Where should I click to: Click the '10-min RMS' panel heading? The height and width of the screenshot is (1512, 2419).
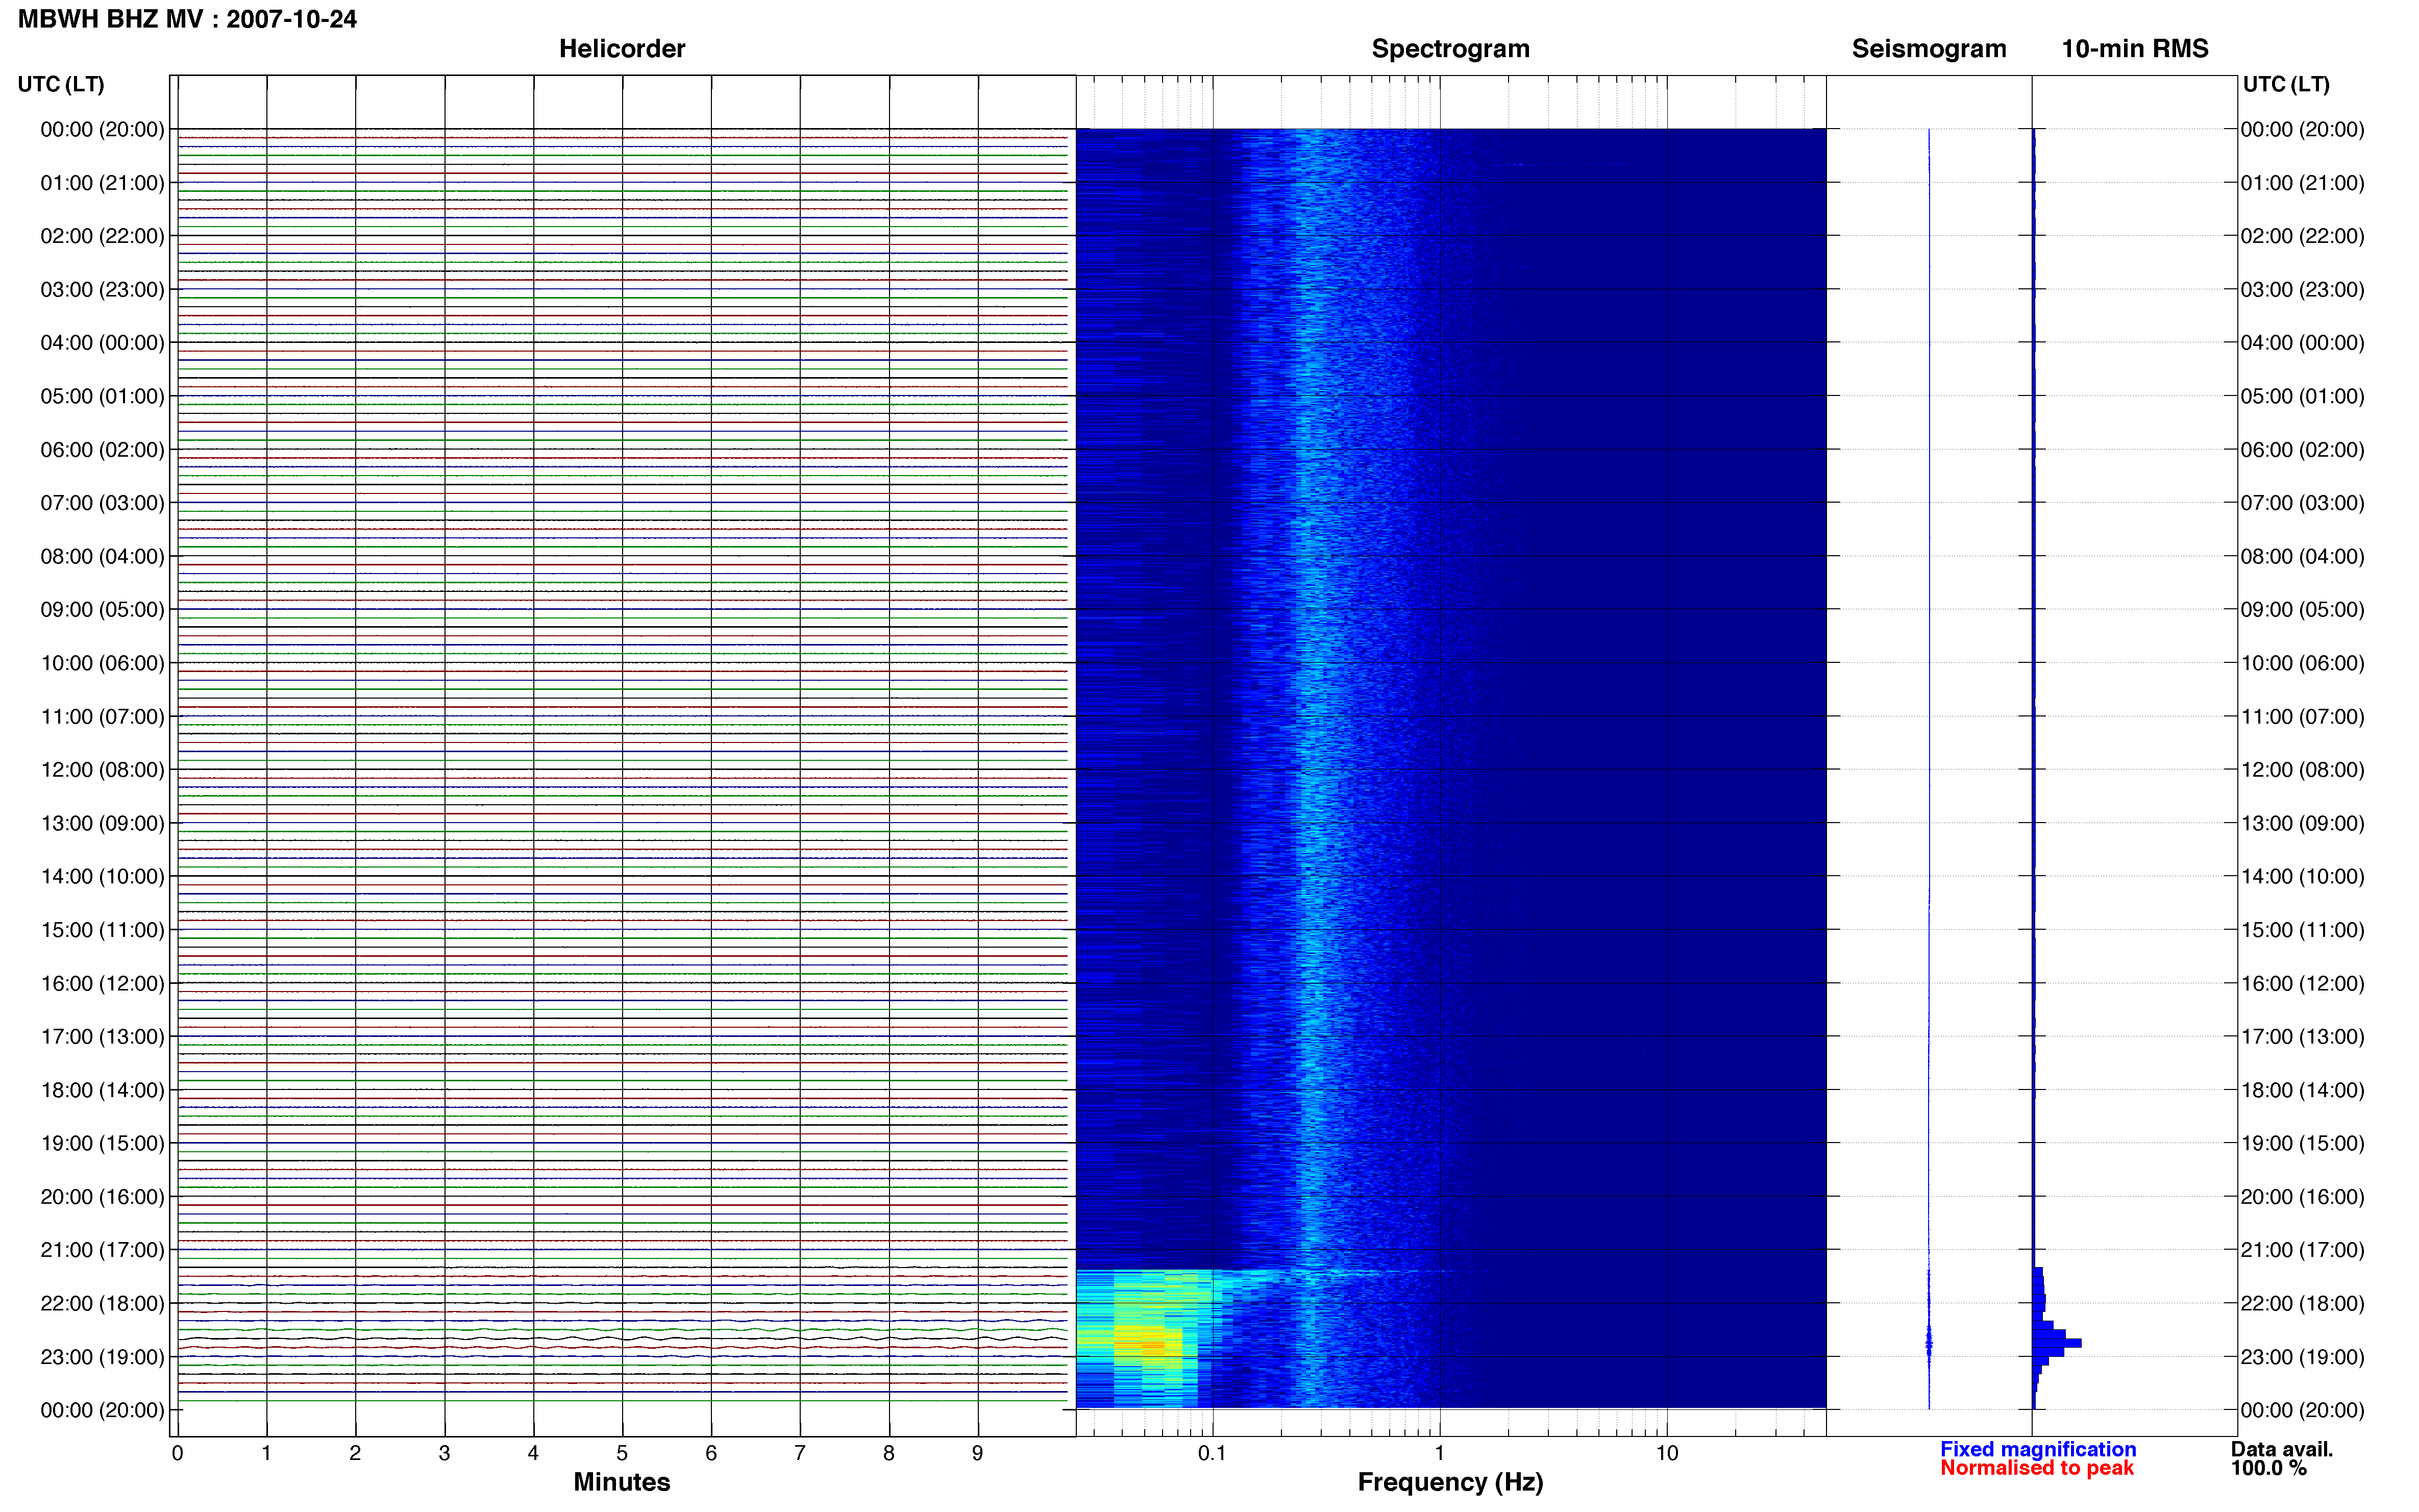(2135, 49)
